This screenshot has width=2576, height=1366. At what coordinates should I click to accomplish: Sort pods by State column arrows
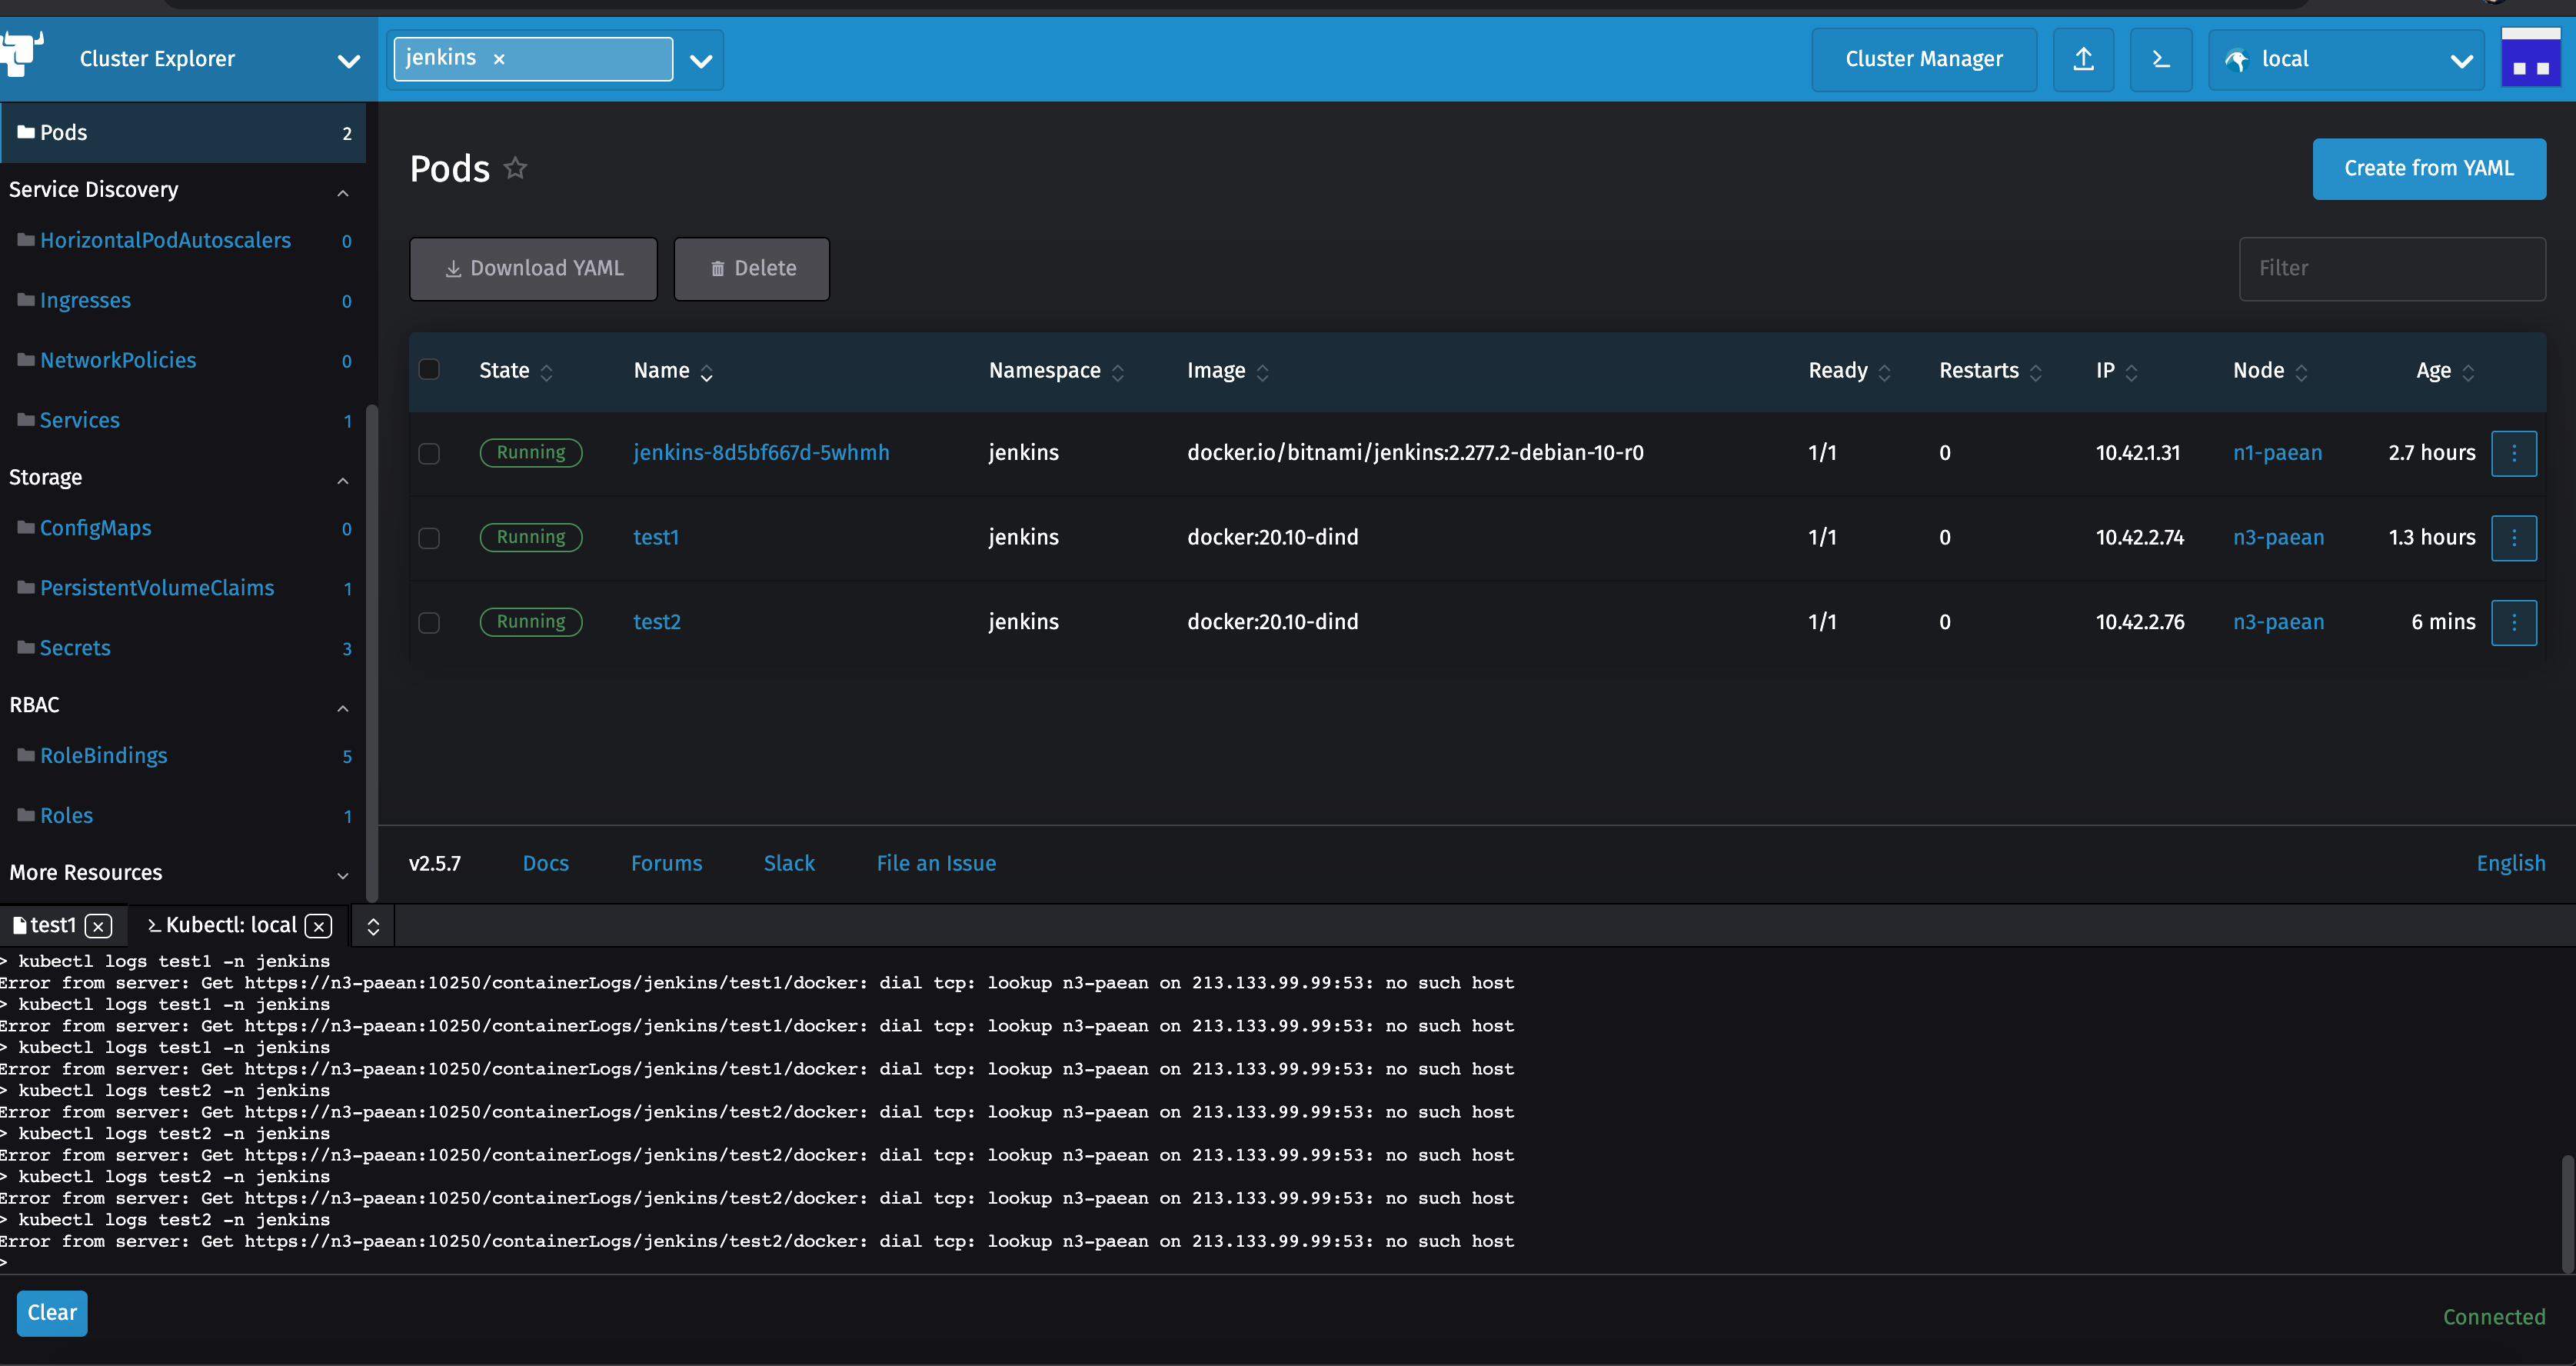546,372
